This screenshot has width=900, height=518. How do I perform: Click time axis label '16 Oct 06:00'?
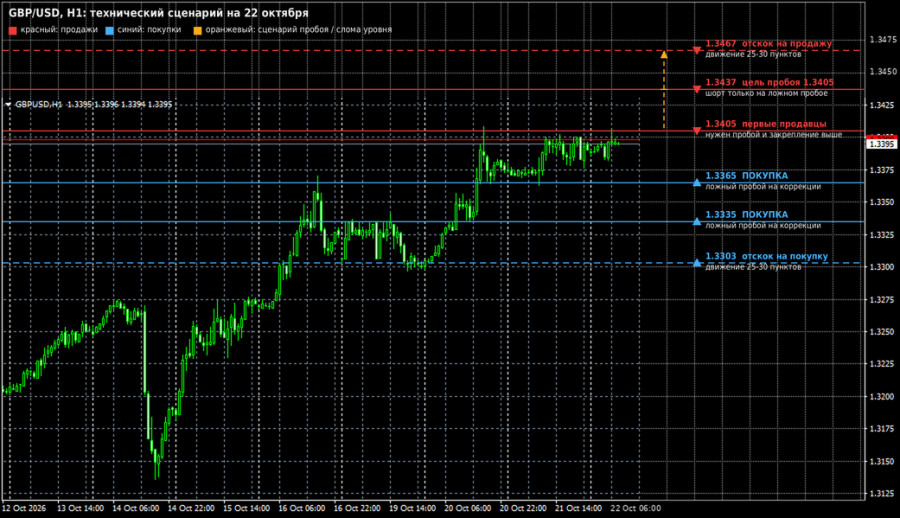(x=302, y=508)
